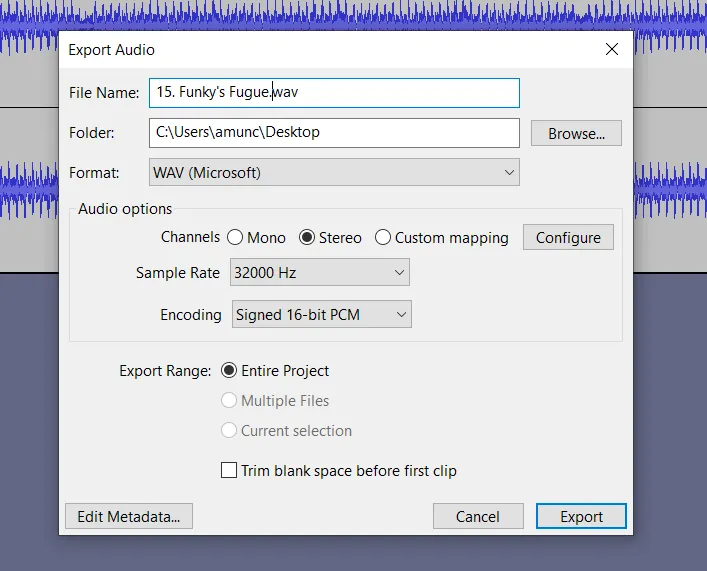Enable Trim blank space before first clip
Viewport: 707px width, 571px height.
click(229, 471)
